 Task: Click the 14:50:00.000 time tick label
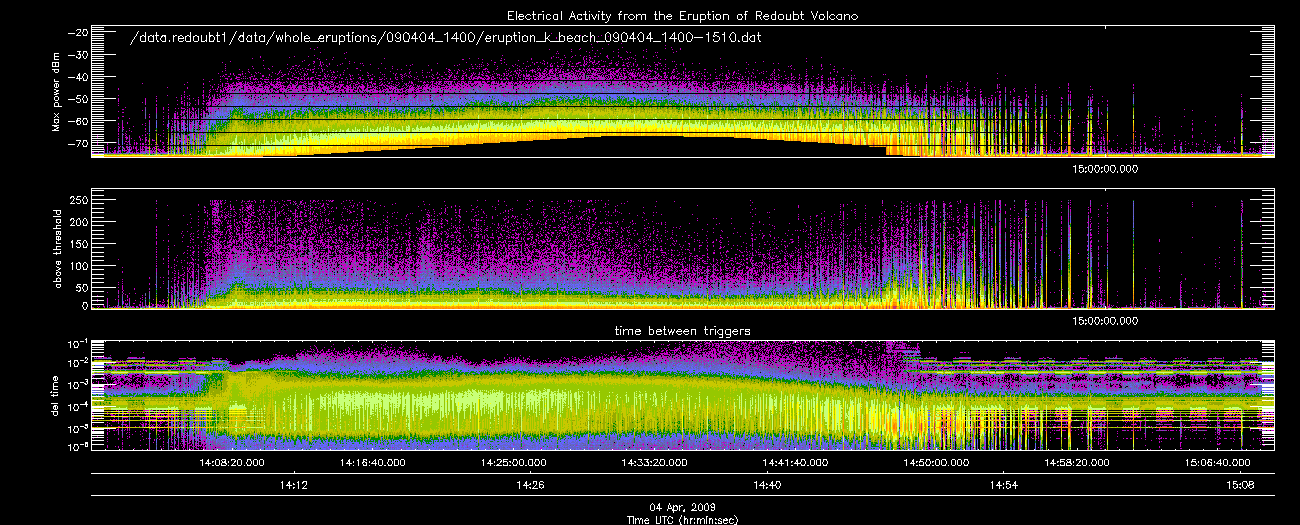click(x=936, y=462)
